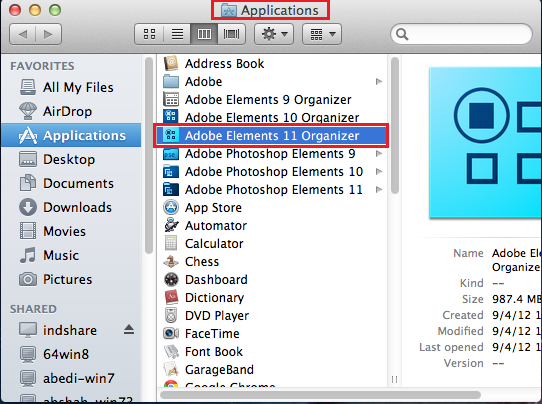Click the Finder search field

click(461, 34)
